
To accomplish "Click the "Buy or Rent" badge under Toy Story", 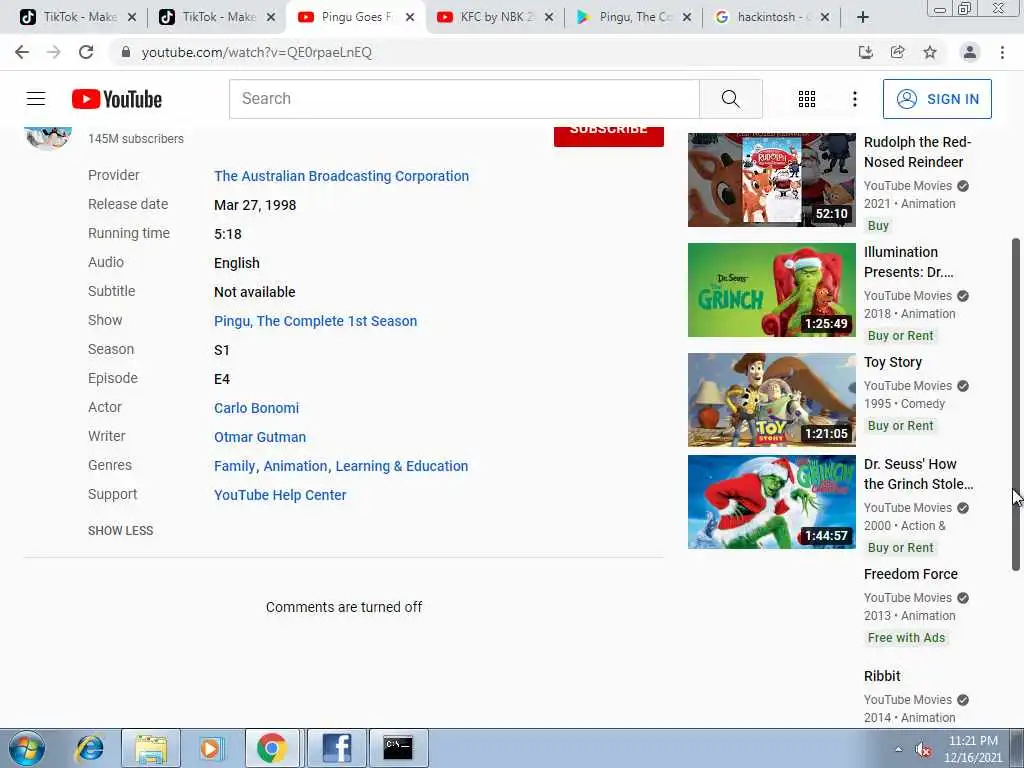I will (901, 426).
